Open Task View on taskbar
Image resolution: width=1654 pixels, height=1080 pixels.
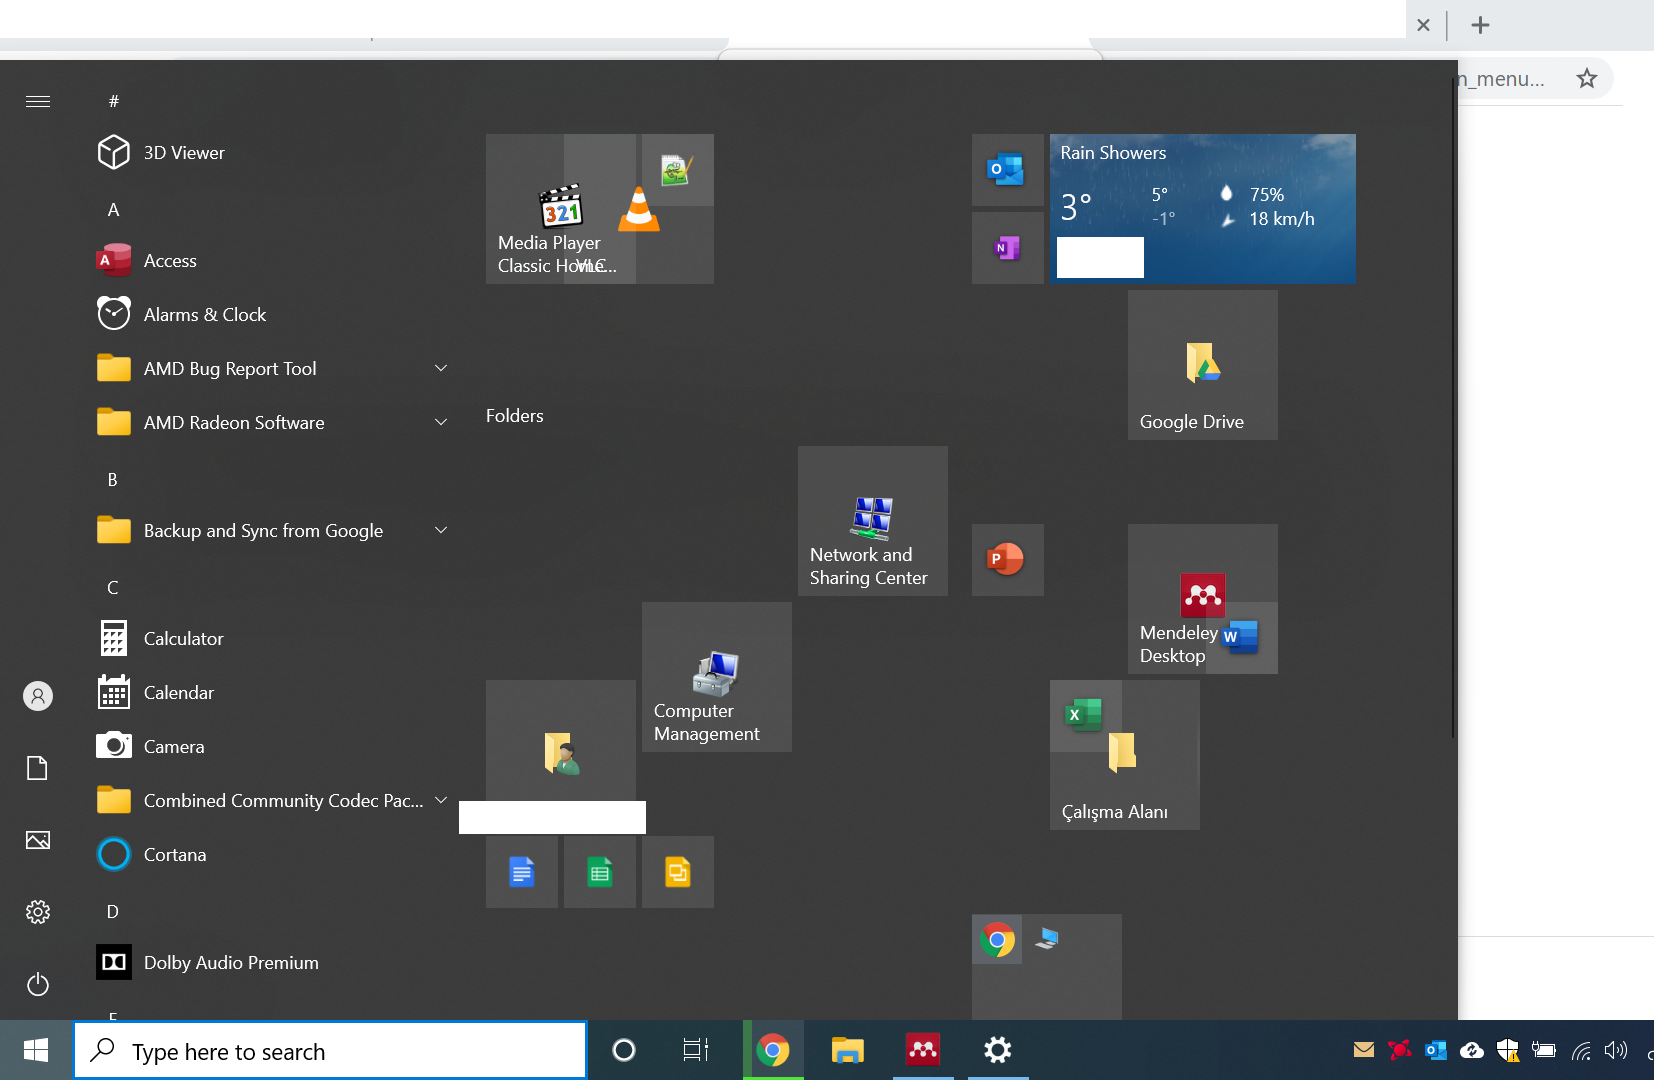(x=696, y=1050)
